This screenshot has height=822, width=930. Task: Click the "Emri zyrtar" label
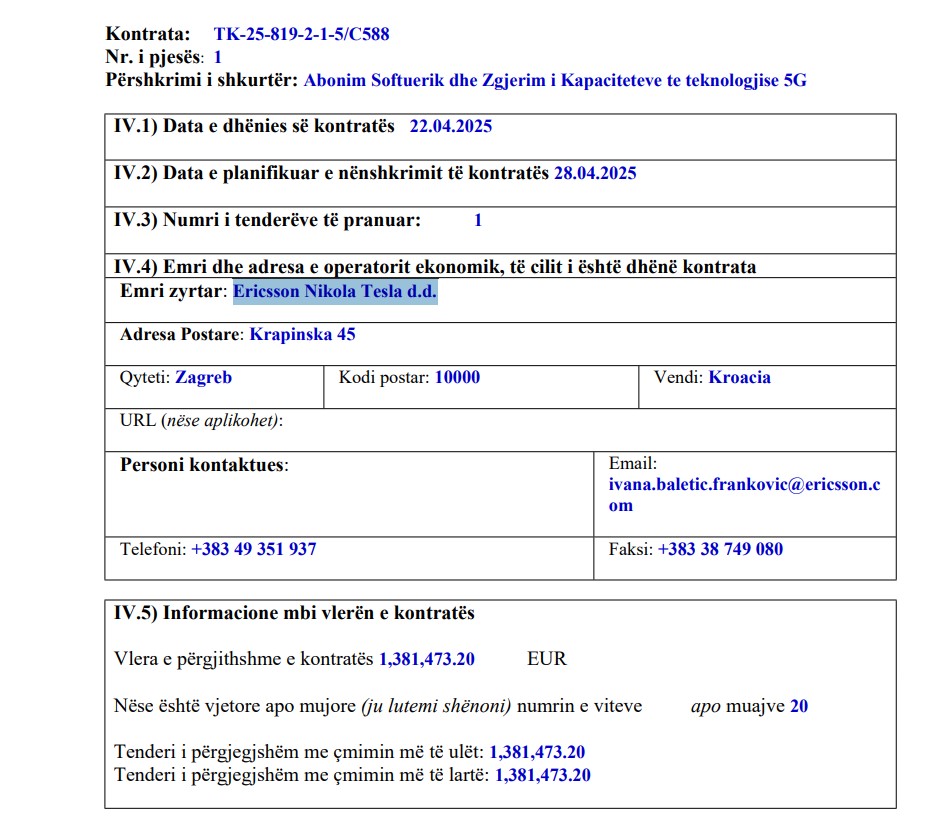(173, 291)
